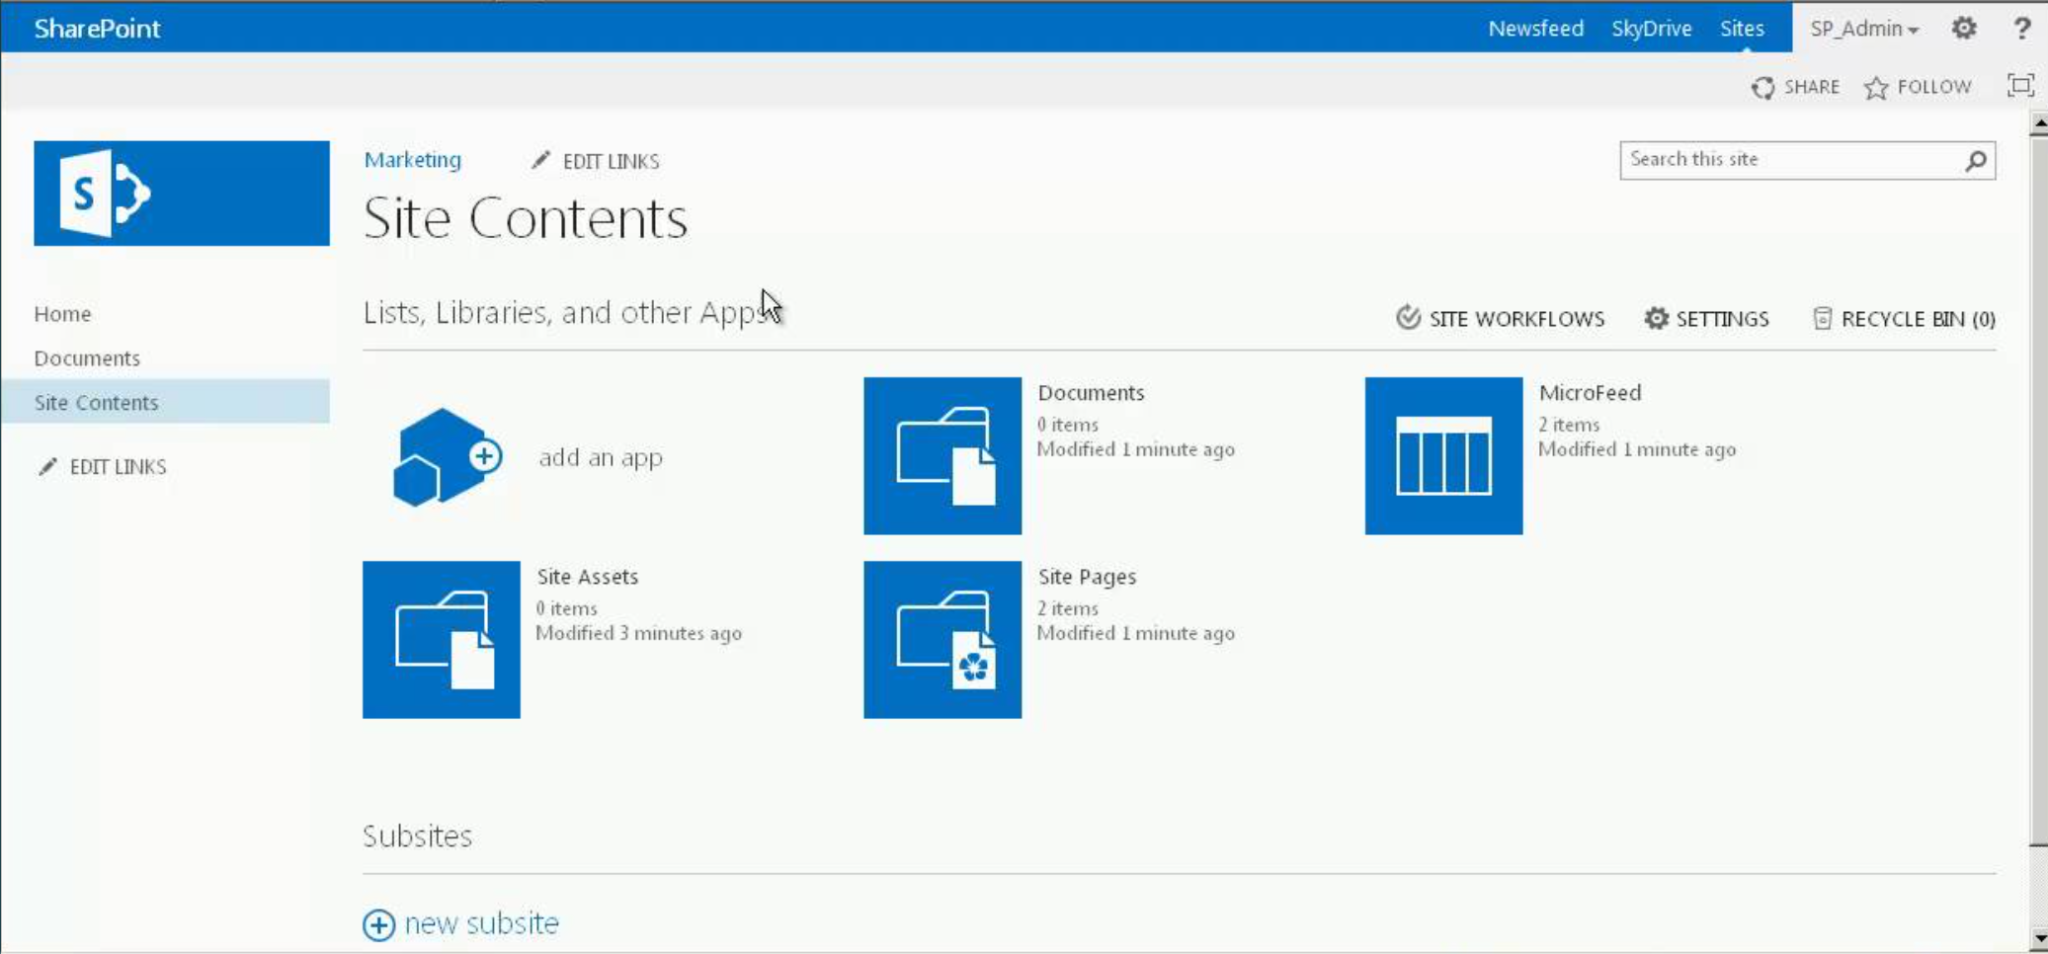Click the search magnifier in the search box
Viewport: 2048px width, 954px height.
click(1974, 159)
